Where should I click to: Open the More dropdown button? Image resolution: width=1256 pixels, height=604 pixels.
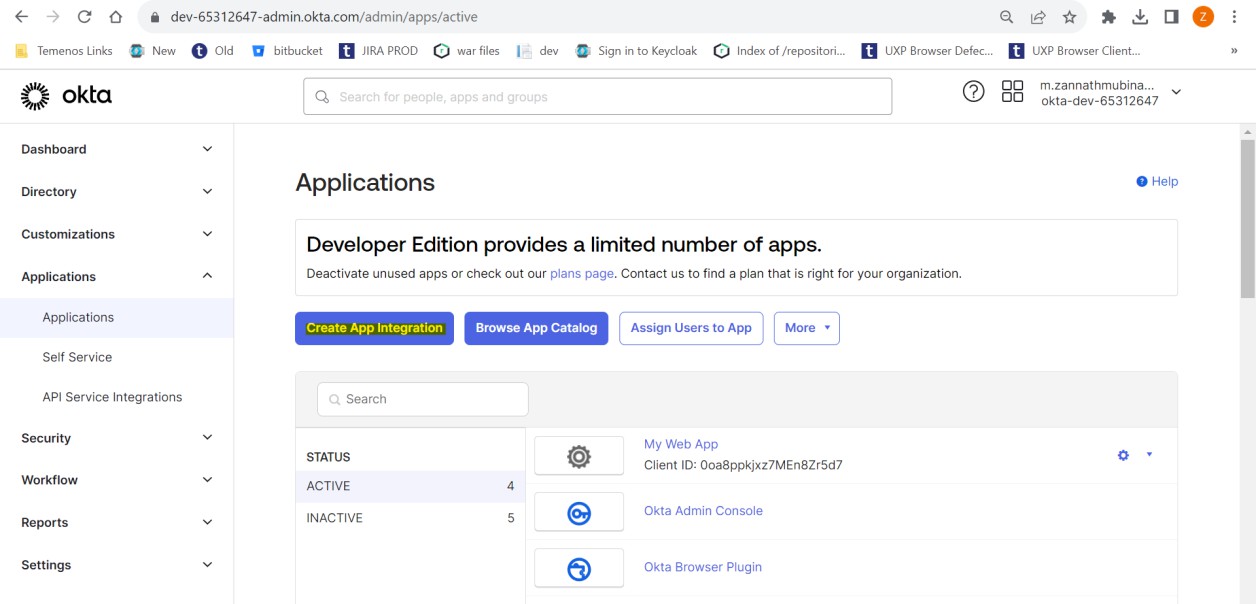(x=806, y=328)
